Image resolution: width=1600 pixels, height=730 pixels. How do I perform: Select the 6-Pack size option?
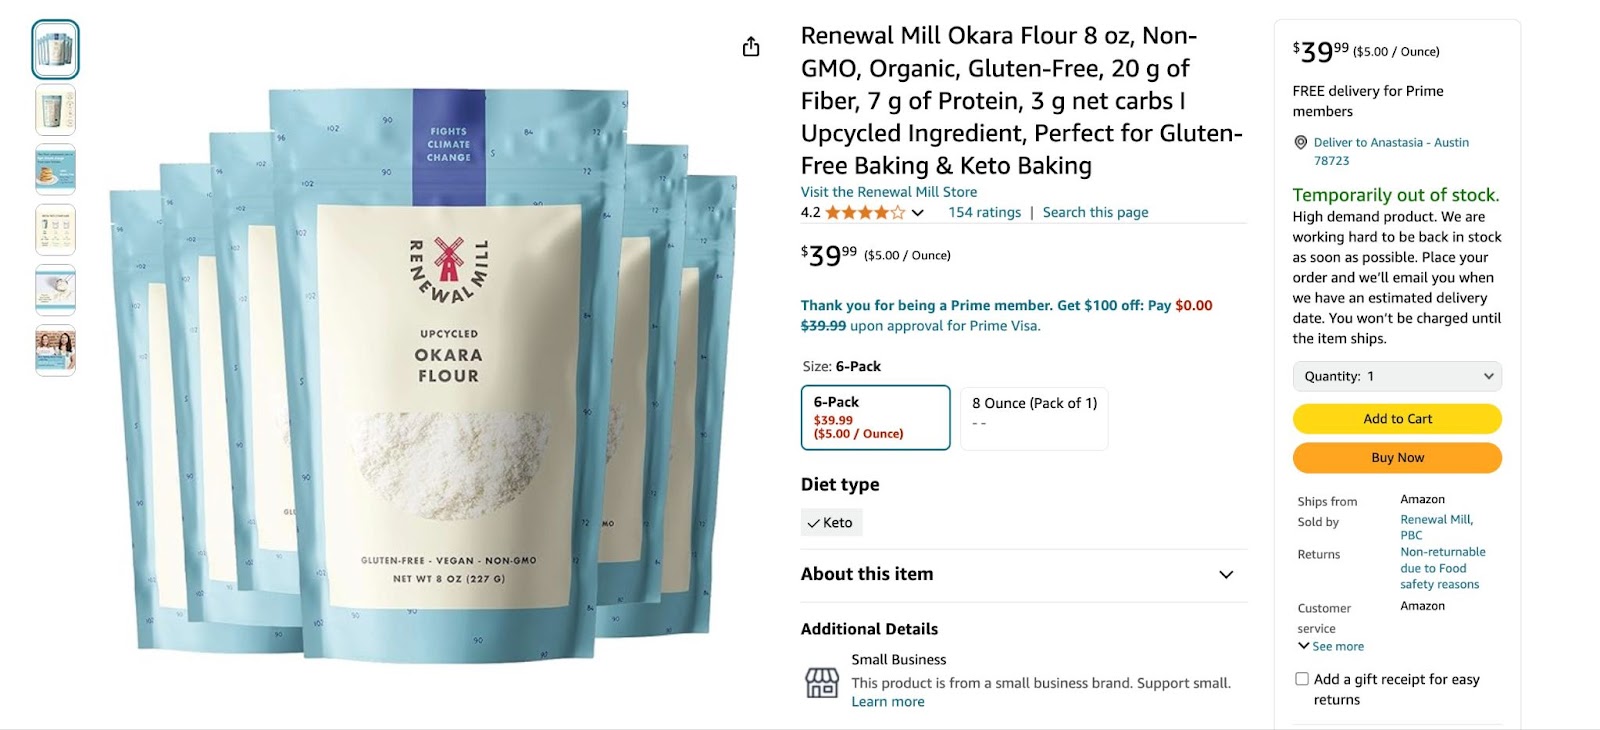(875, 417)
